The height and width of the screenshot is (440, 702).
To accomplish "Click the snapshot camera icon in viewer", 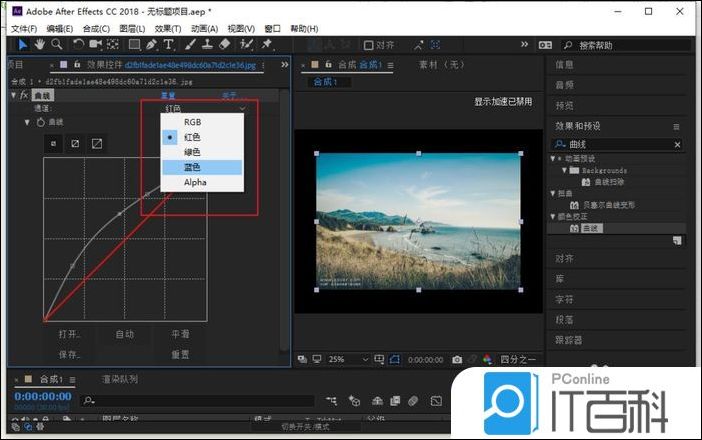I will coord(457,359).
